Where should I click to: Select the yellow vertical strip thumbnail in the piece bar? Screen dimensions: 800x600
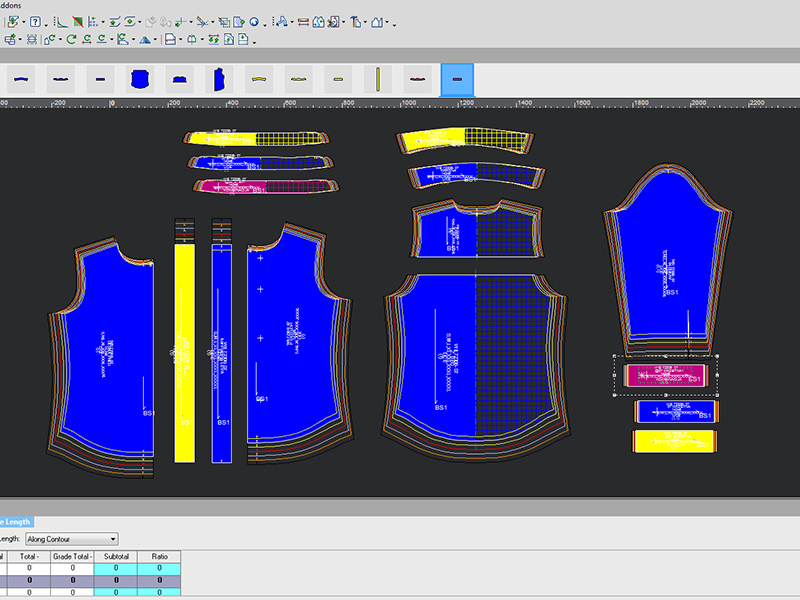click(379, 78)
